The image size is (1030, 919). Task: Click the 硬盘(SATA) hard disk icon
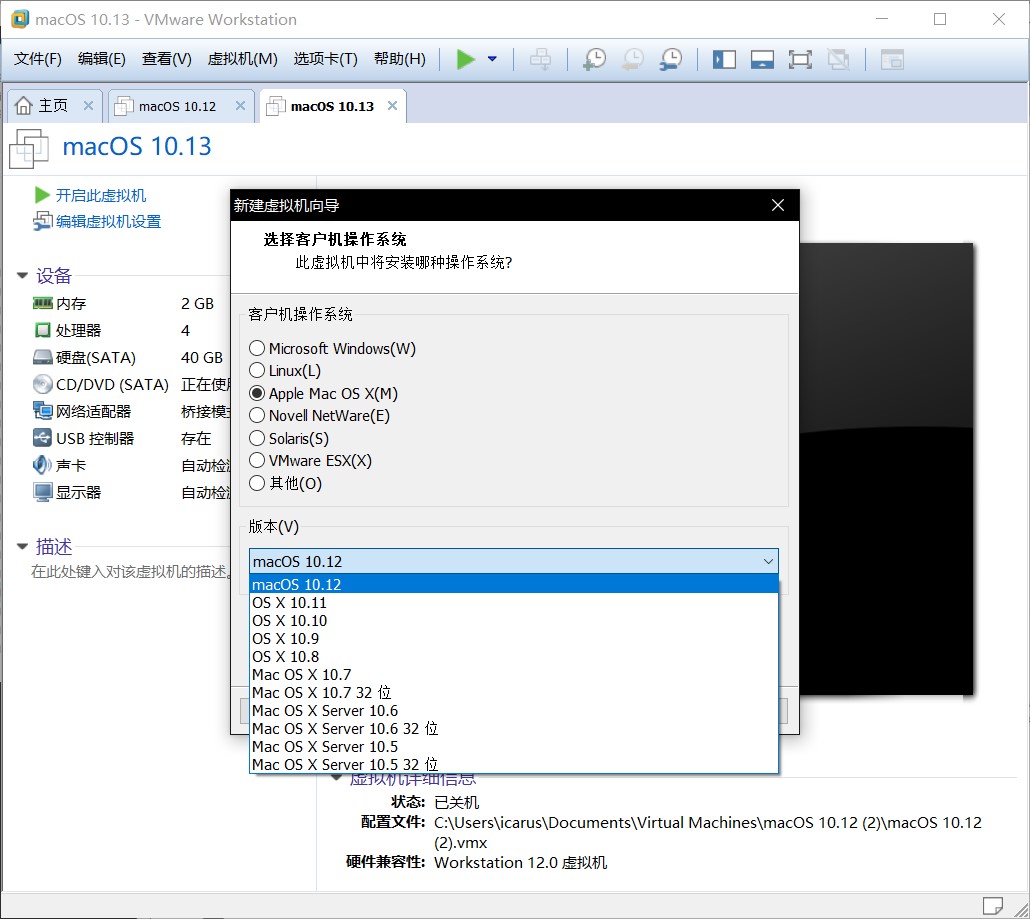(42, 357)
